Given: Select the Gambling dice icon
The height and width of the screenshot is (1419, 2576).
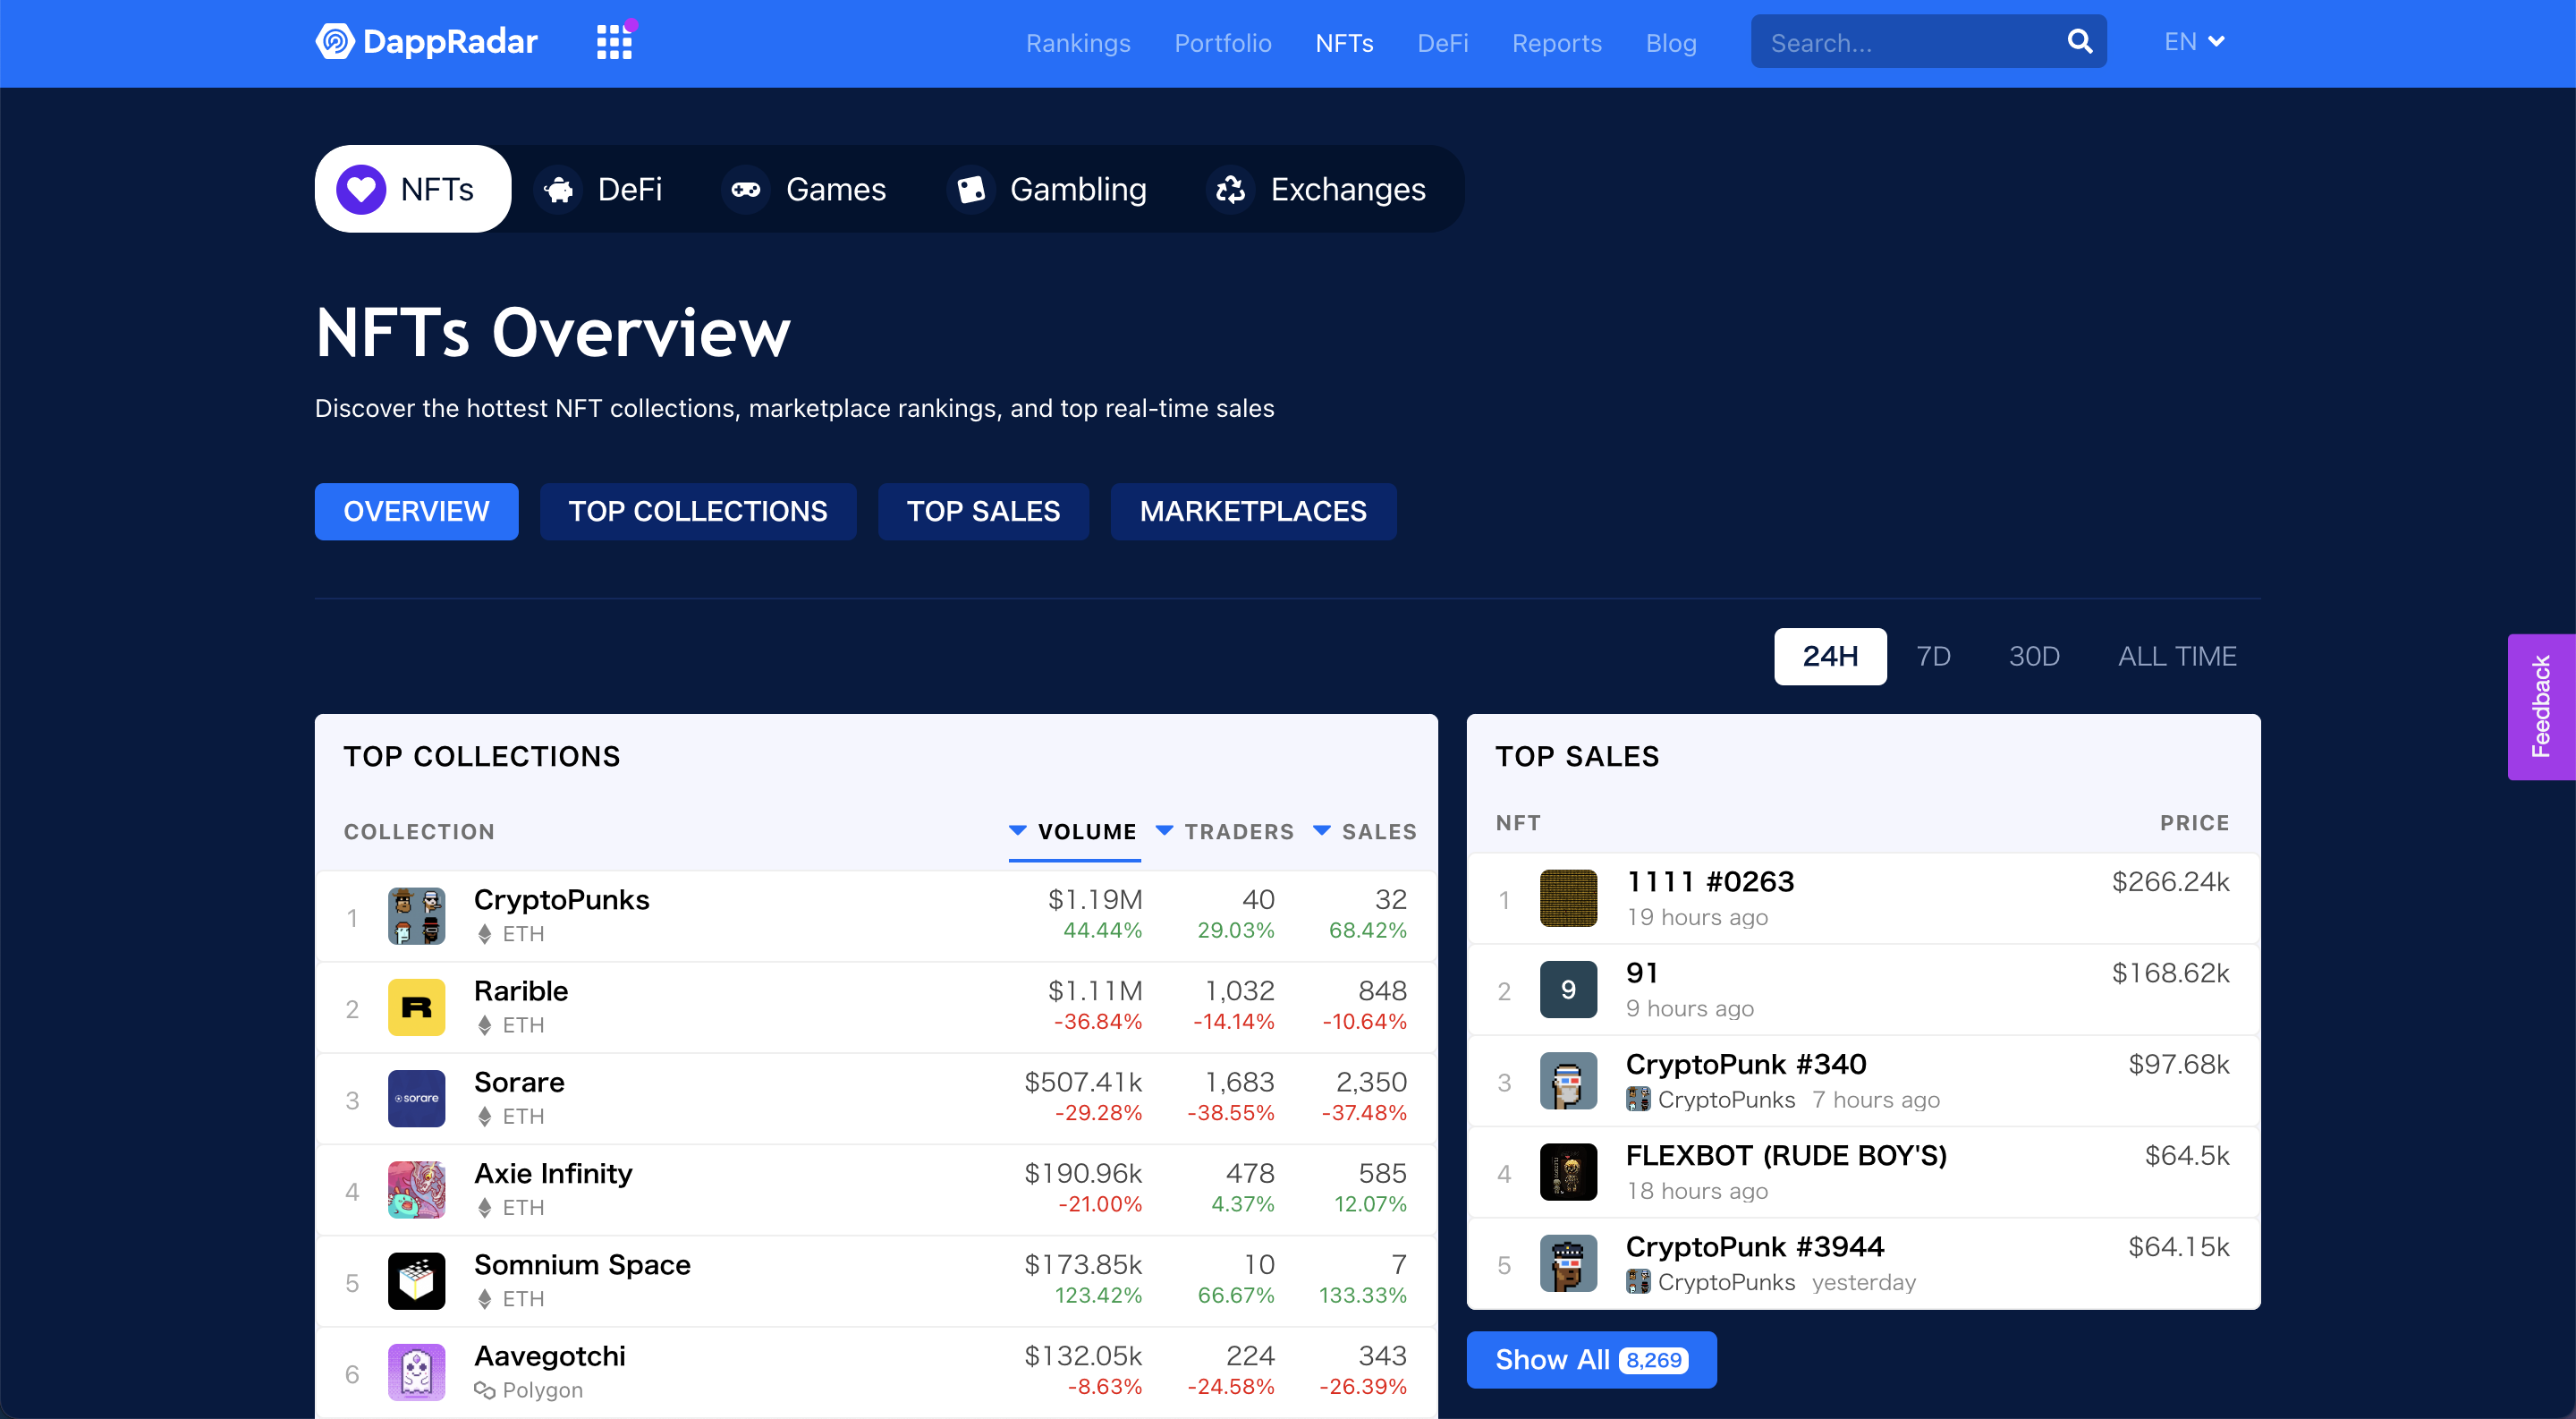Looking at the screenshot, I should 970,189.
